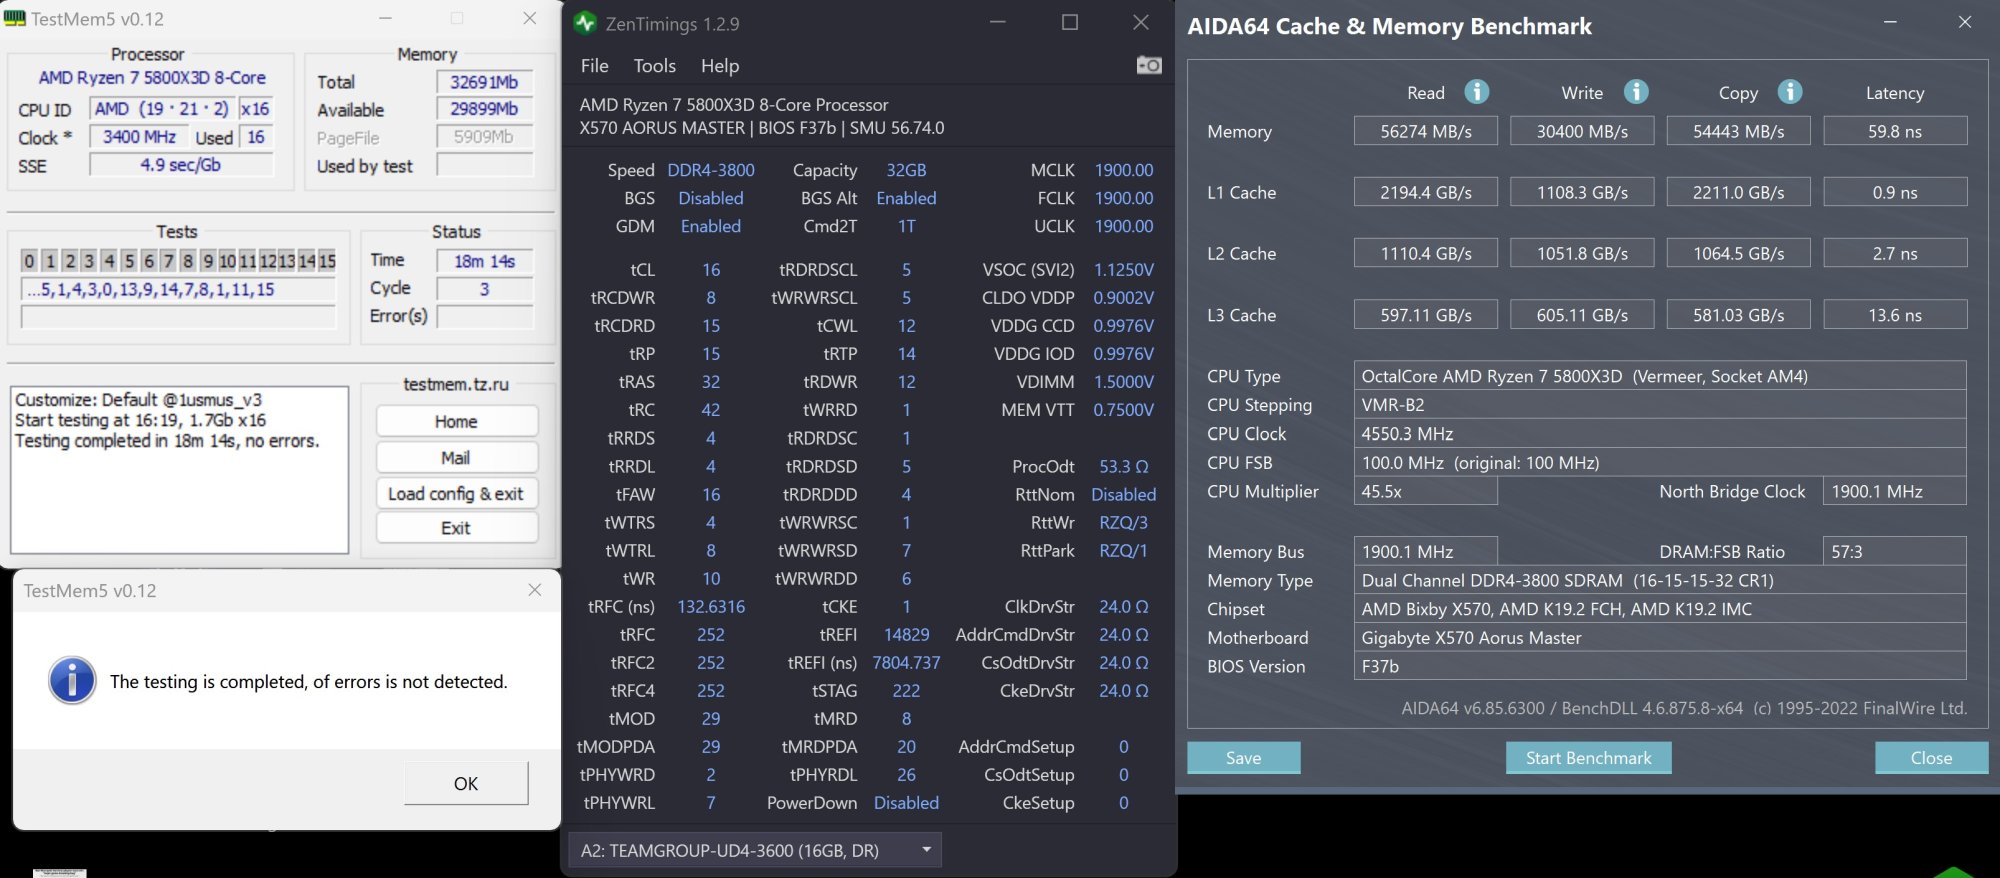Click the TestMem5 title bar app icon
This screenshot has height=878, width=2000.
pyautogui.click(x=15, y=19)
